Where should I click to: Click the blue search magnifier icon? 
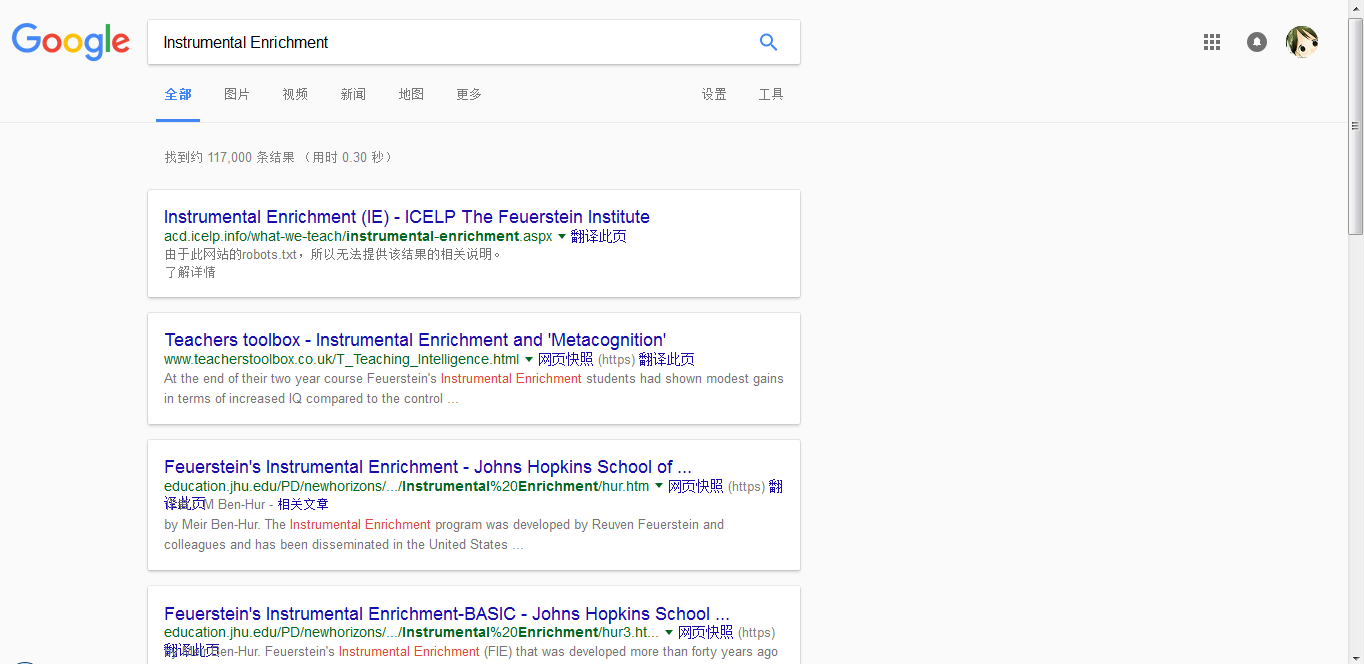click(768, 42)
